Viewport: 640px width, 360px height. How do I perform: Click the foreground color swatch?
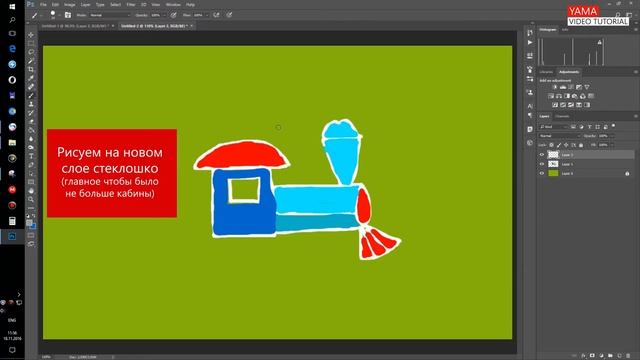coord(29,223)
